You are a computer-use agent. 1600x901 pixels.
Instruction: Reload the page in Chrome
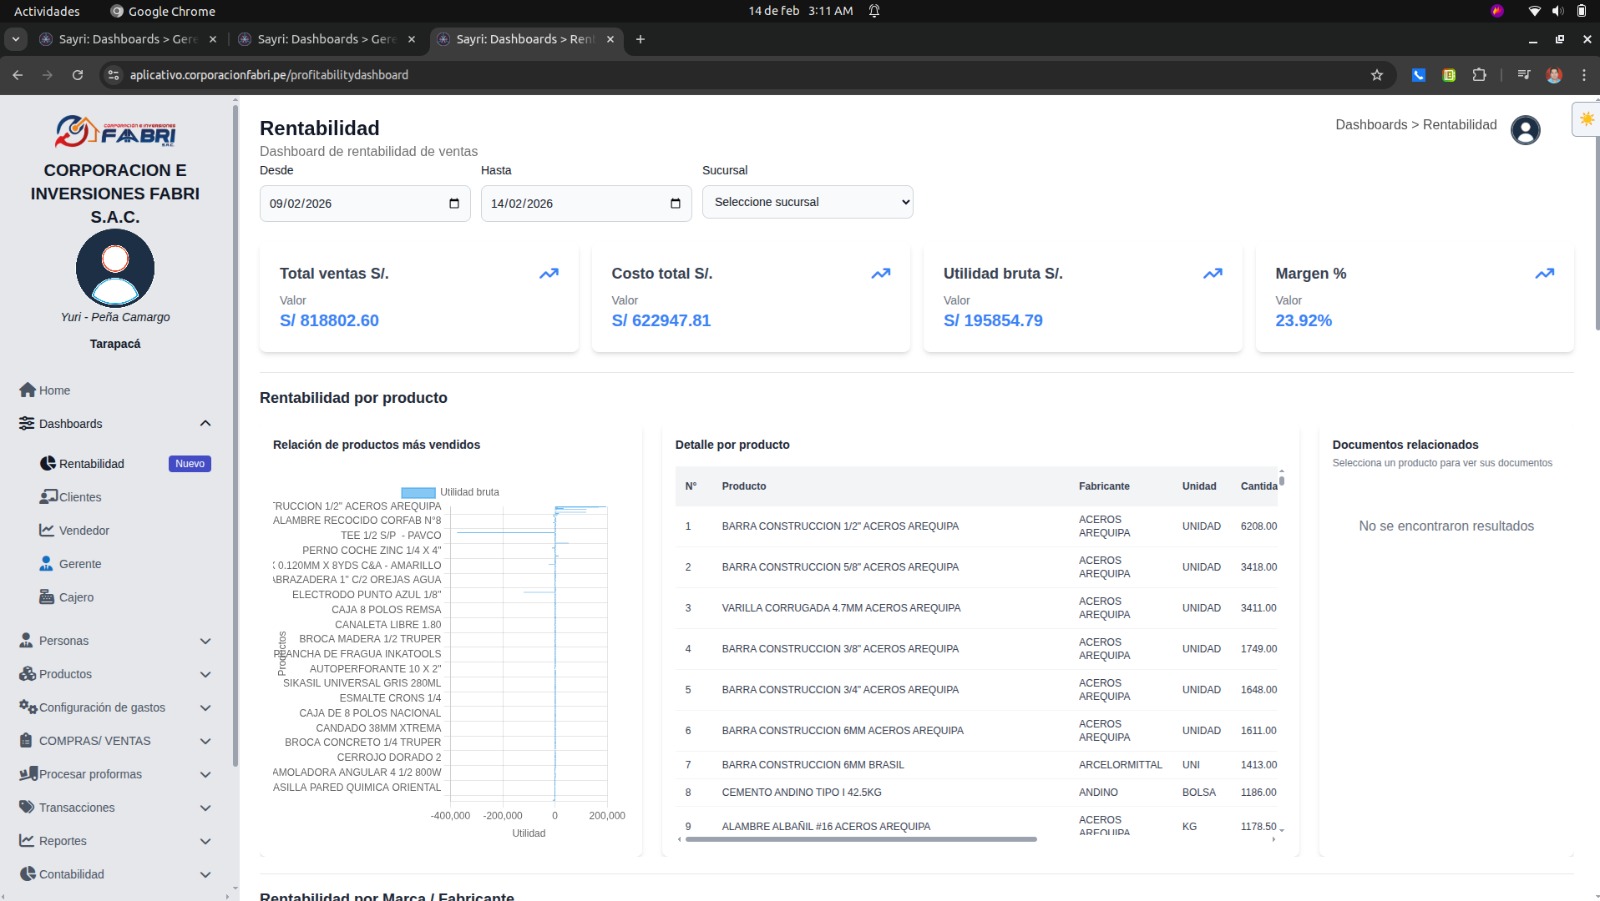click(78, 75)
